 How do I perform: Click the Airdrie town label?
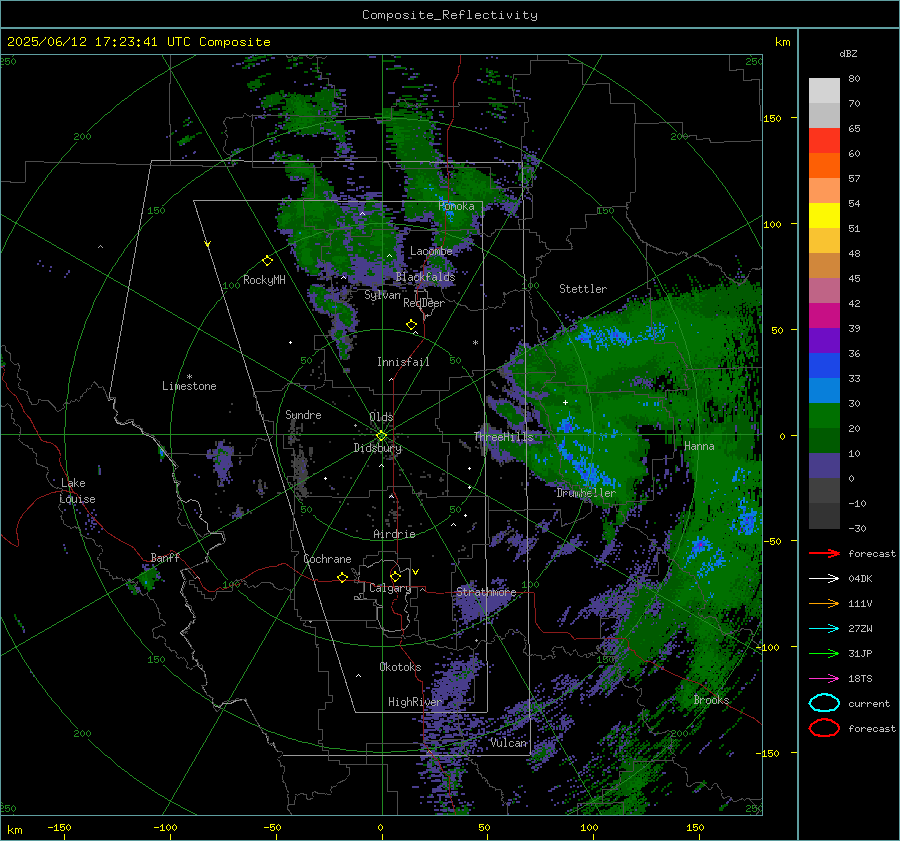pyautogui.click(x=394, y=534)
